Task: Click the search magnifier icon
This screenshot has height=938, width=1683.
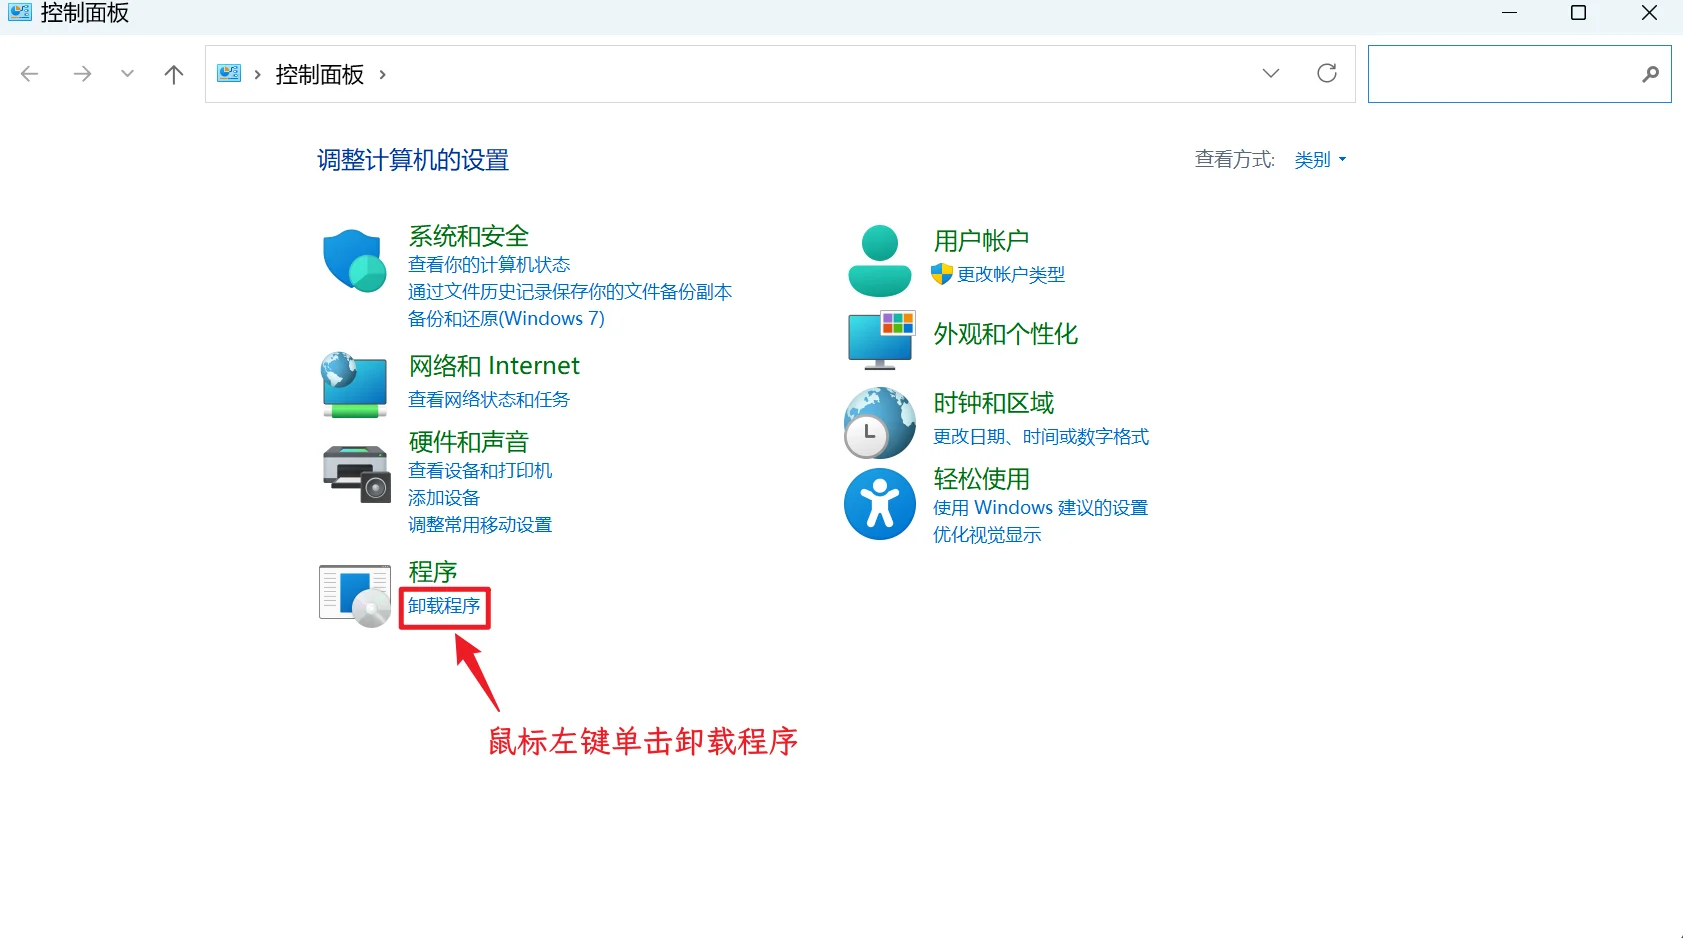Action: 1652,74
